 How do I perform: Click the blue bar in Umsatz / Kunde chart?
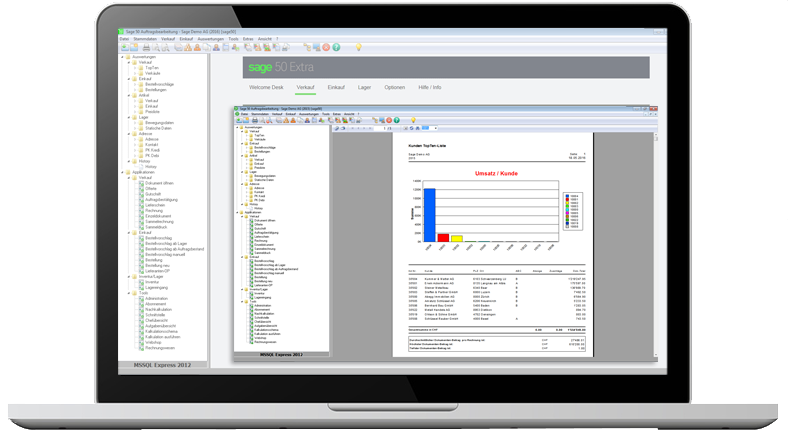430,215
